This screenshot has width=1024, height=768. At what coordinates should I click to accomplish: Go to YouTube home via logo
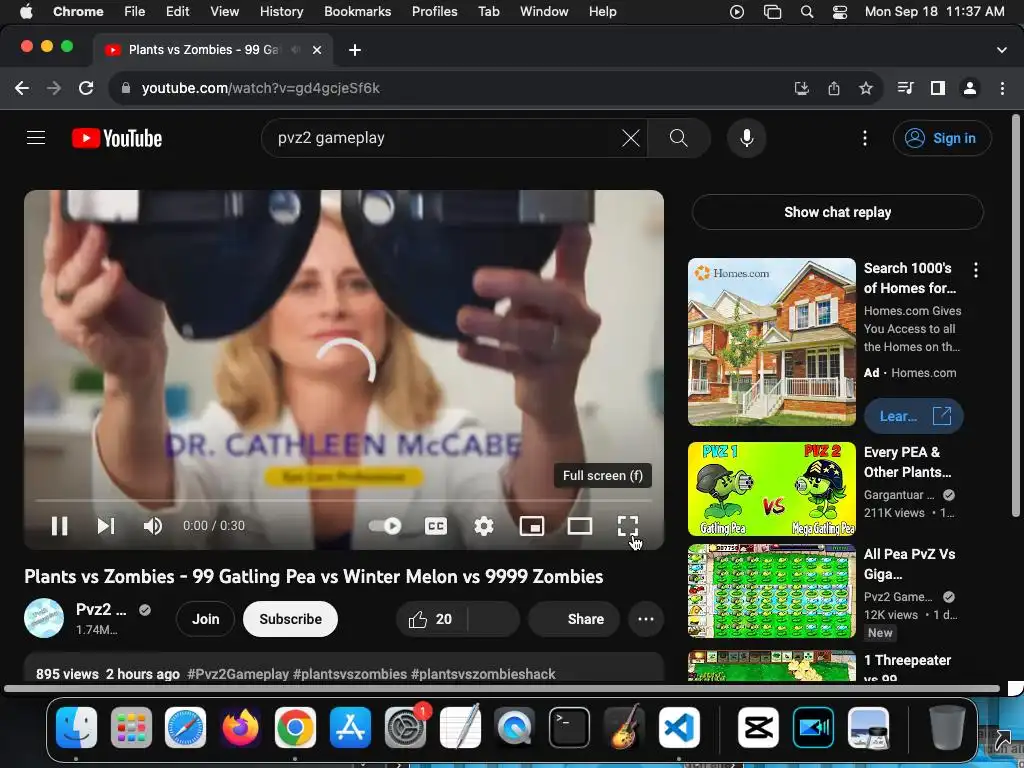pyautogui.click(x=117, y=138)
